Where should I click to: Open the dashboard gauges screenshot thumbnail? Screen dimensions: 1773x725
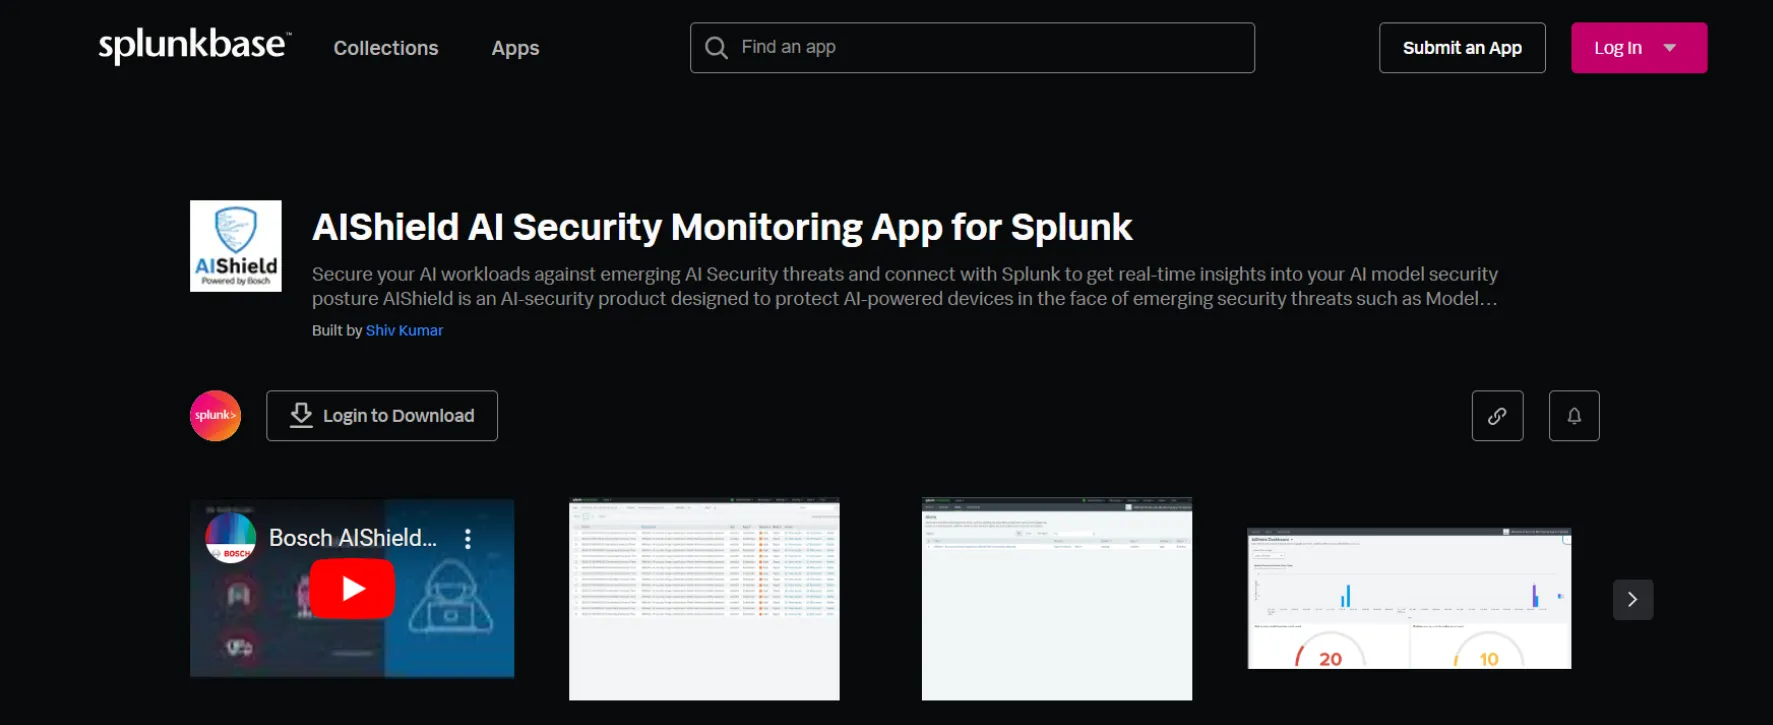coord(1409,598)
